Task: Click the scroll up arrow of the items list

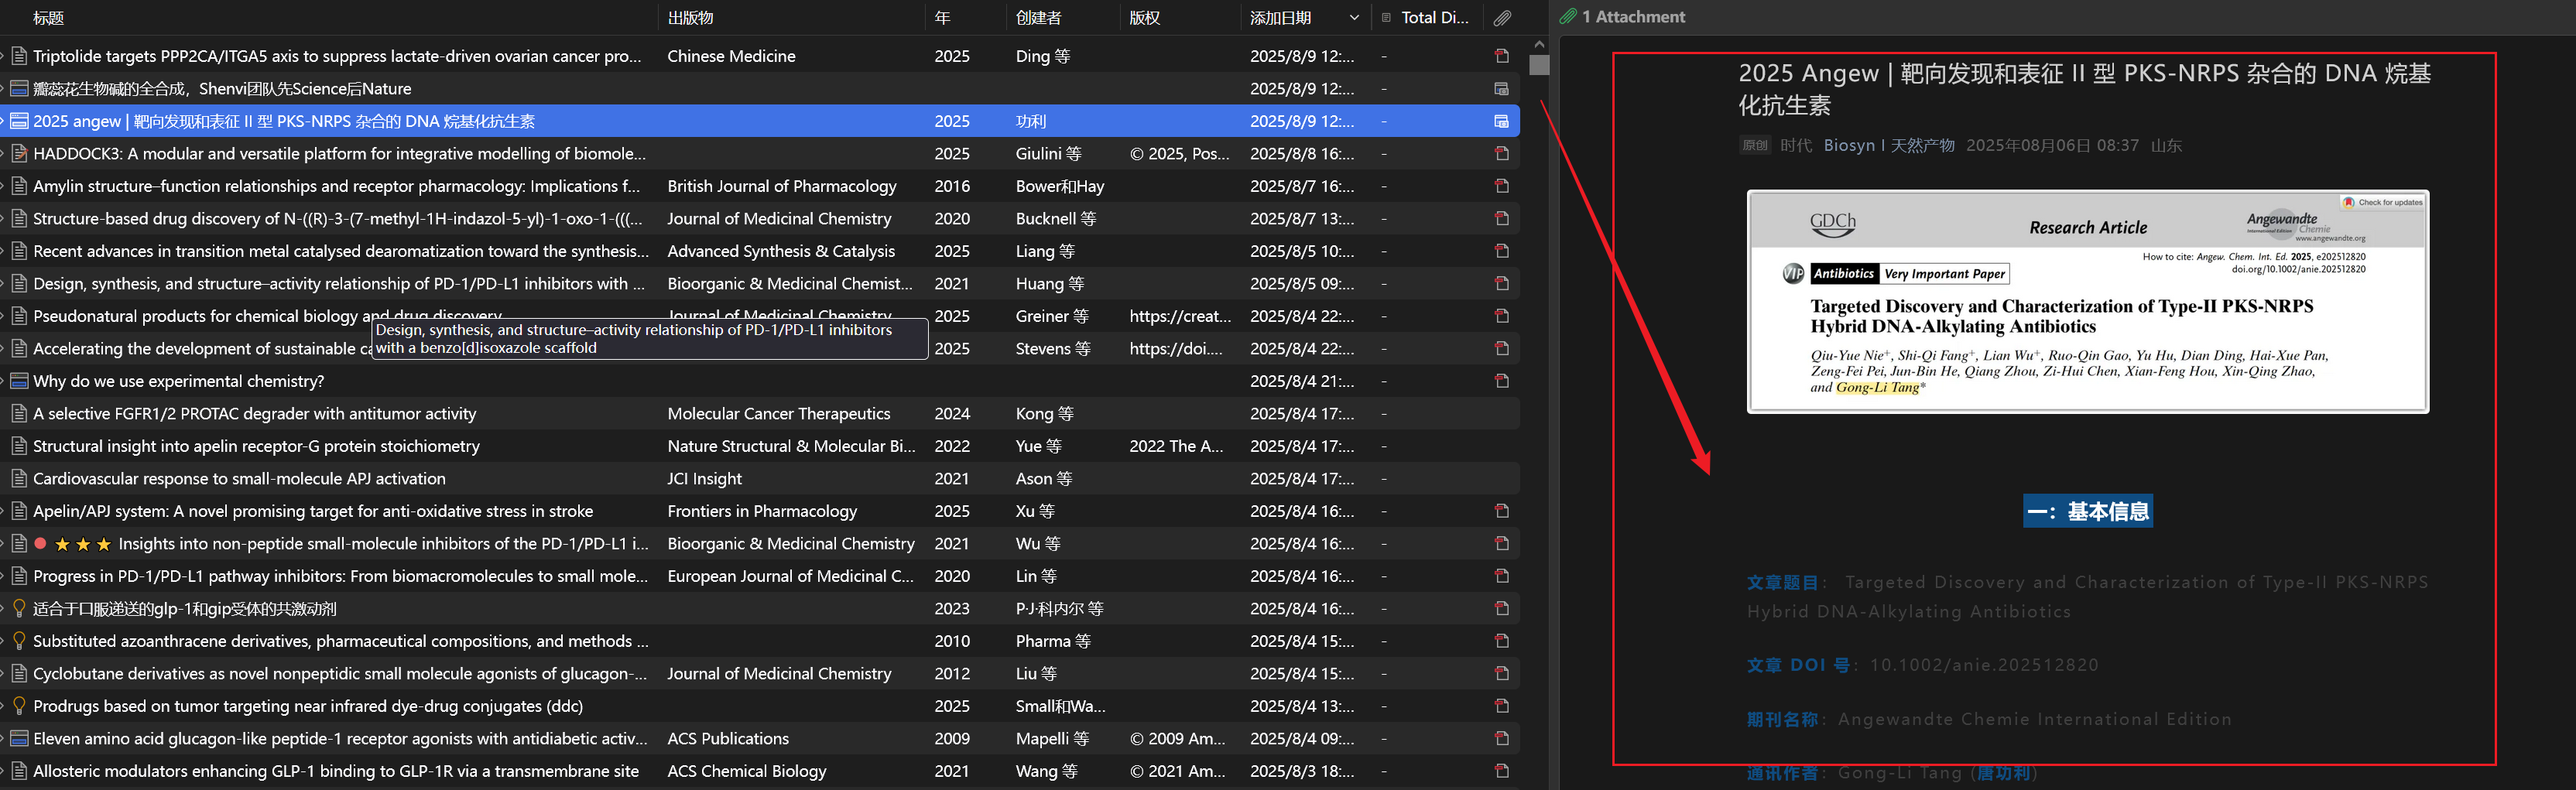Action: (x=1538, y=44)
